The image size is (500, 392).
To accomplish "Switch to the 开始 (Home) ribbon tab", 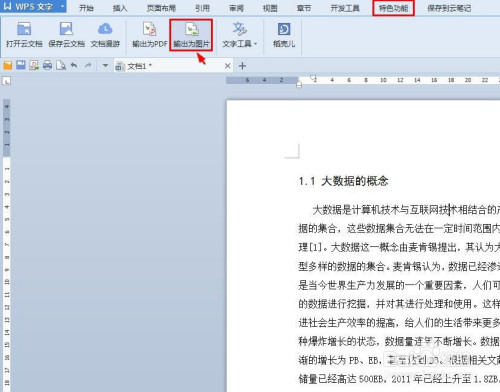I will 86,8.
